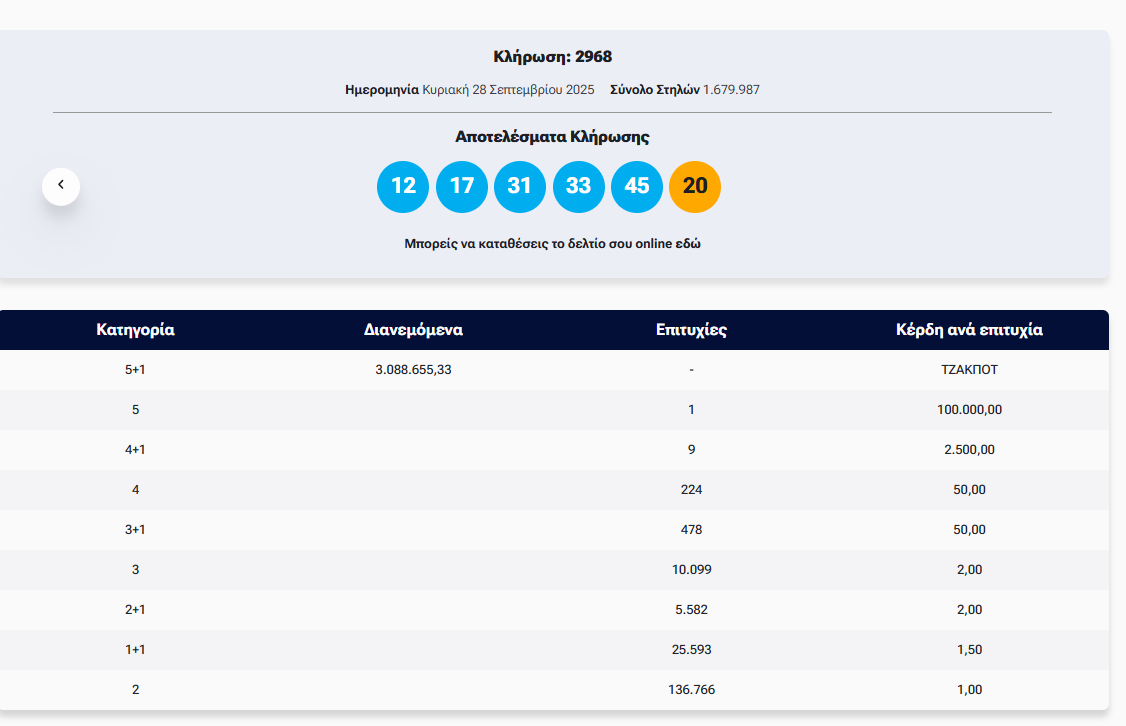Click the 'Κλήρωση: 2968' draw title
This screenshot has height=726, width=1126.
point(552,57)
